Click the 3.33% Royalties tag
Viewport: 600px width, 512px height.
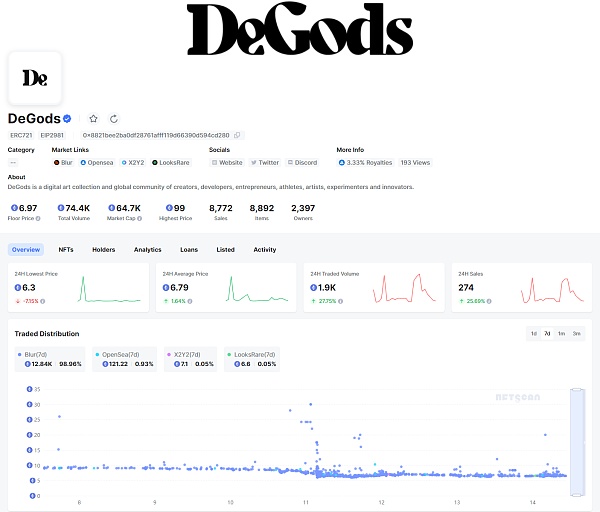pos(365,163)
